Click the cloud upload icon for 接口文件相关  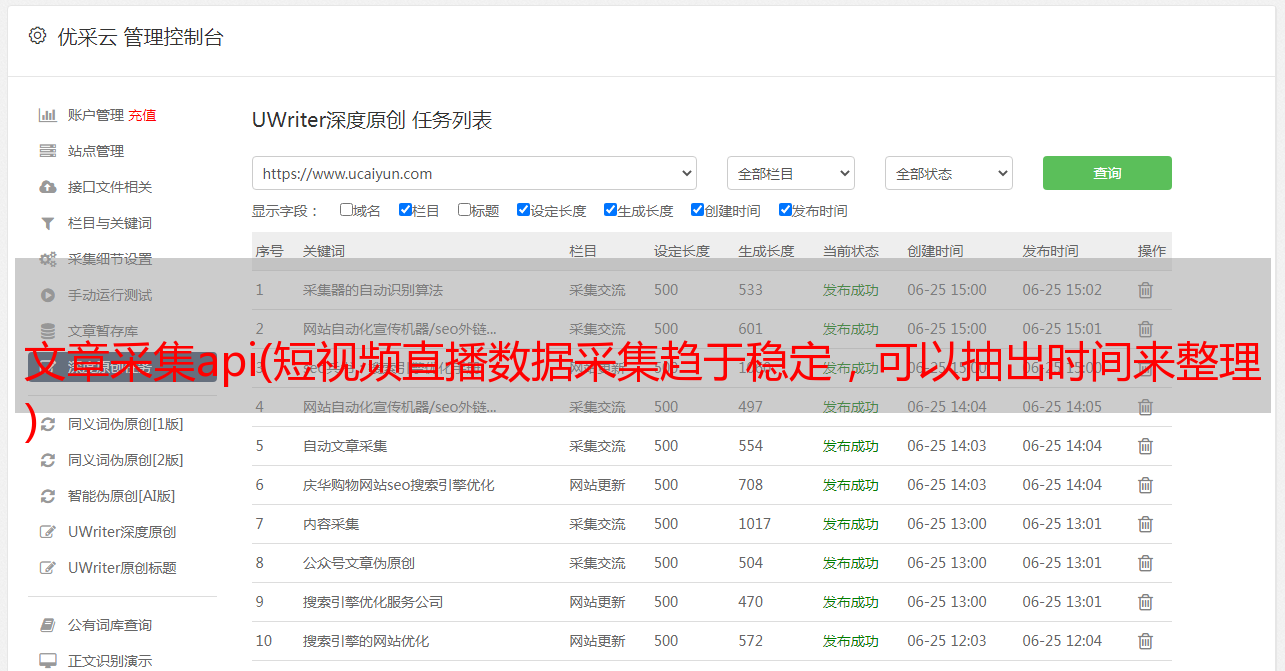click(x=47, y=187)
